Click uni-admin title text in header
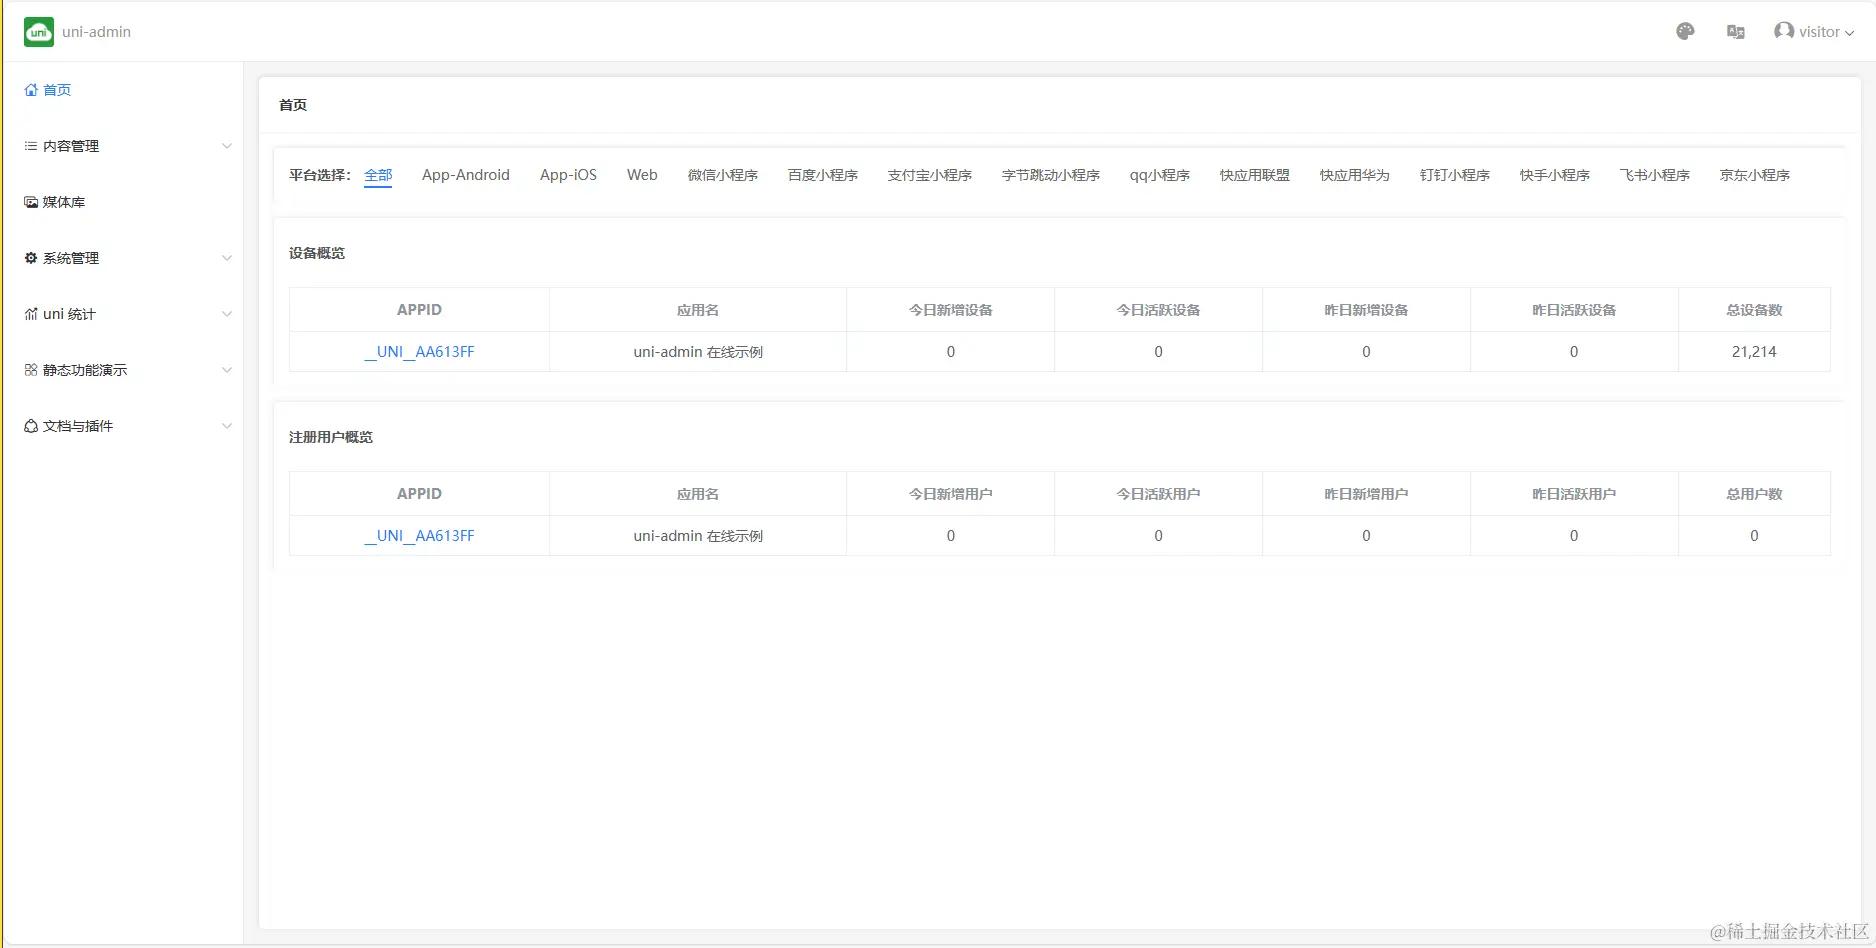This screenshot has width=1876, height=948. [x=96, y=32]
